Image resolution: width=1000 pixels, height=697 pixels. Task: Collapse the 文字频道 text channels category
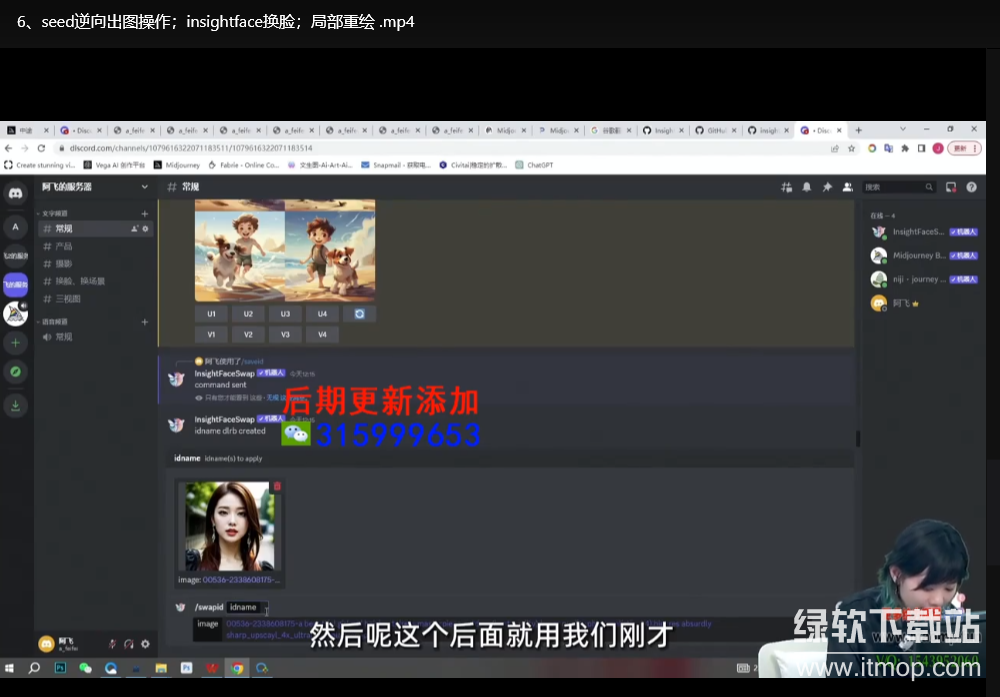pos(55,214)
